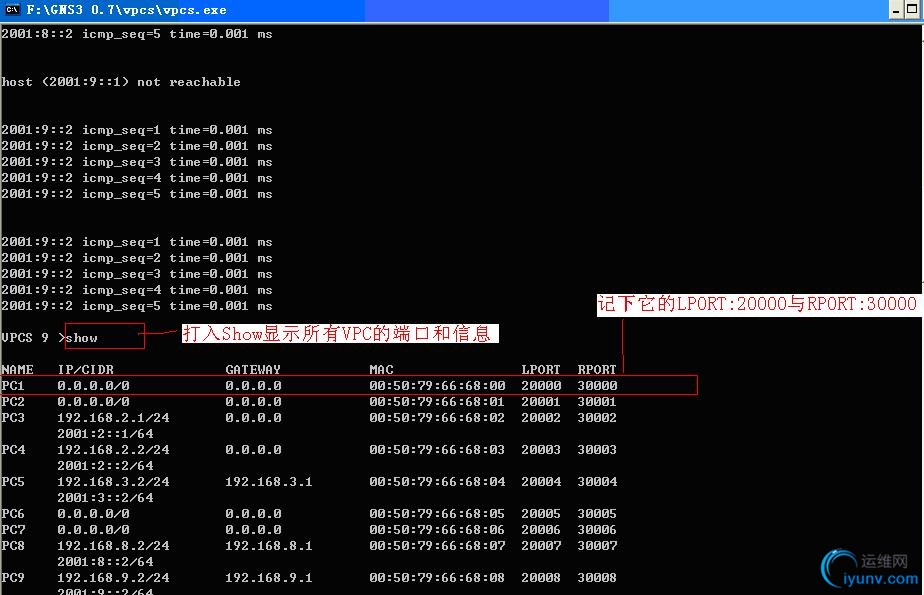Click gateway value 192.168.3.1

[x=269, y=481]
